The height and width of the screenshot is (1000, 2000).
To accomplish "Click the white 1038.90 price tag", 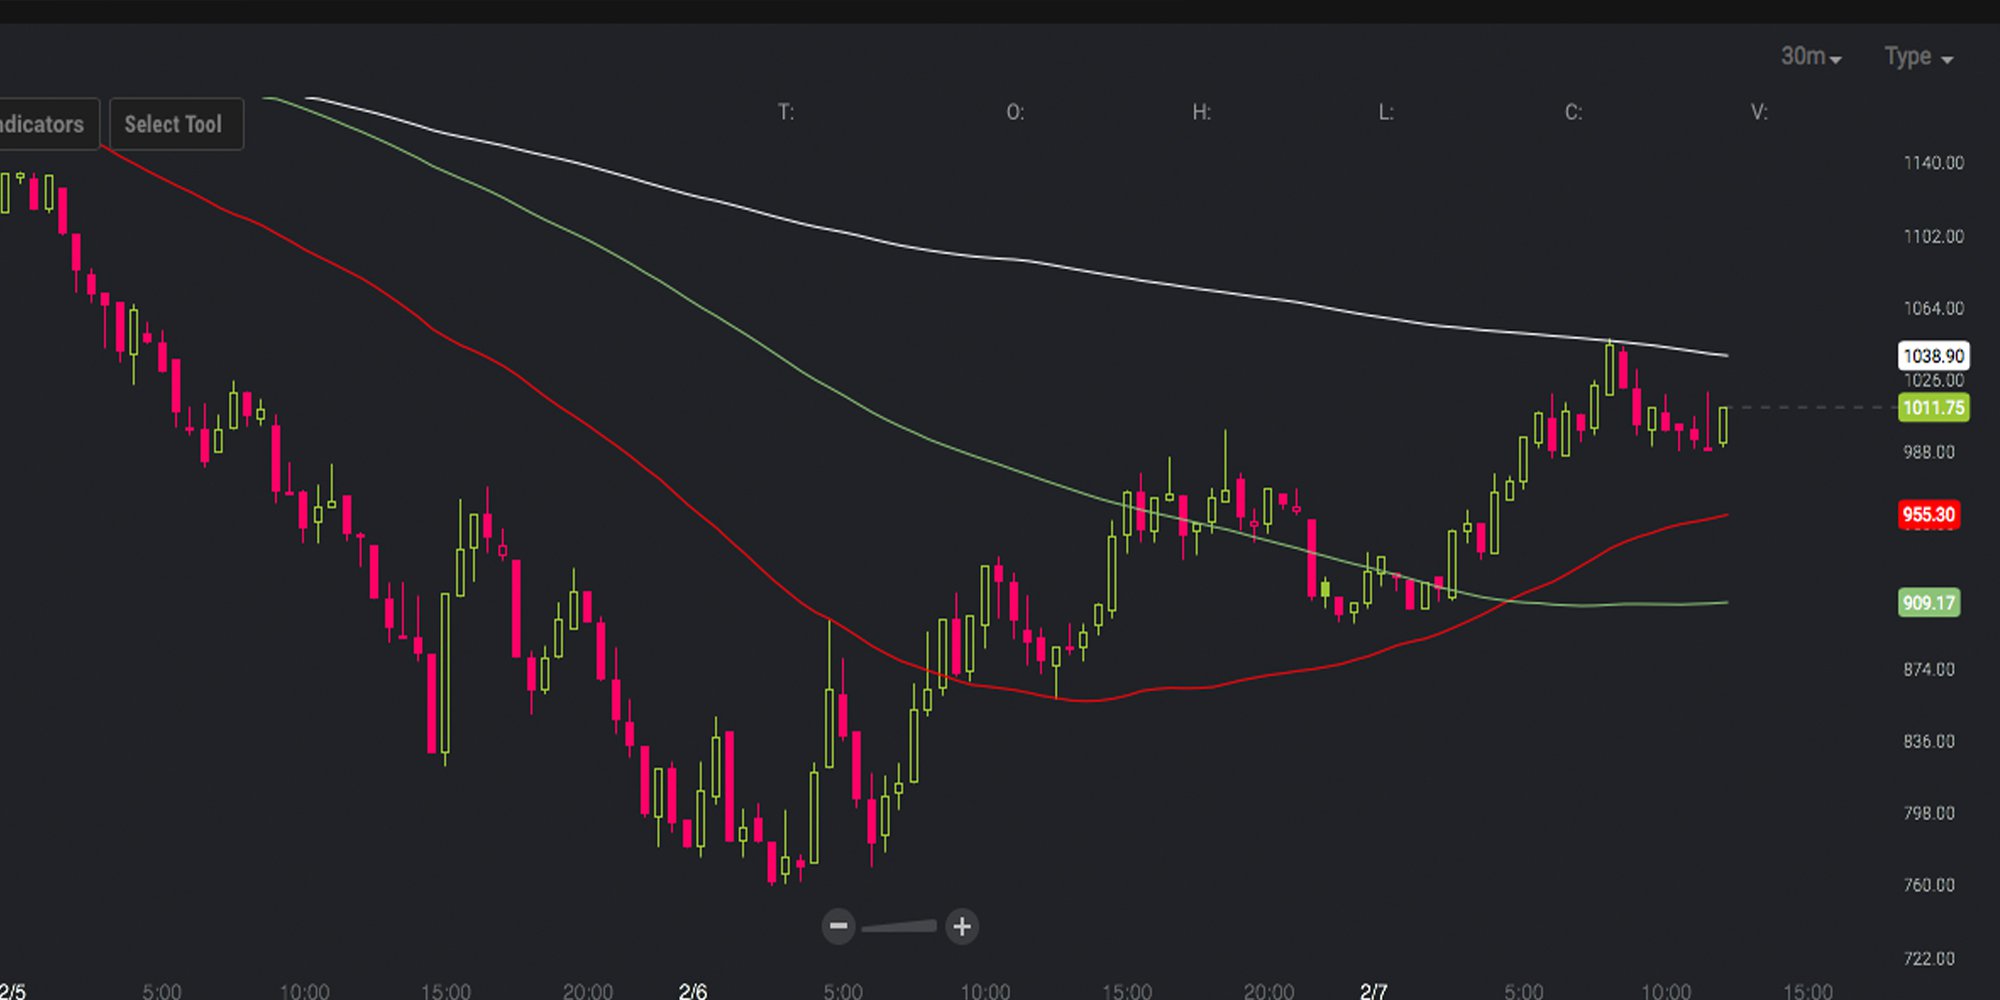I will tap(1933, 356).
